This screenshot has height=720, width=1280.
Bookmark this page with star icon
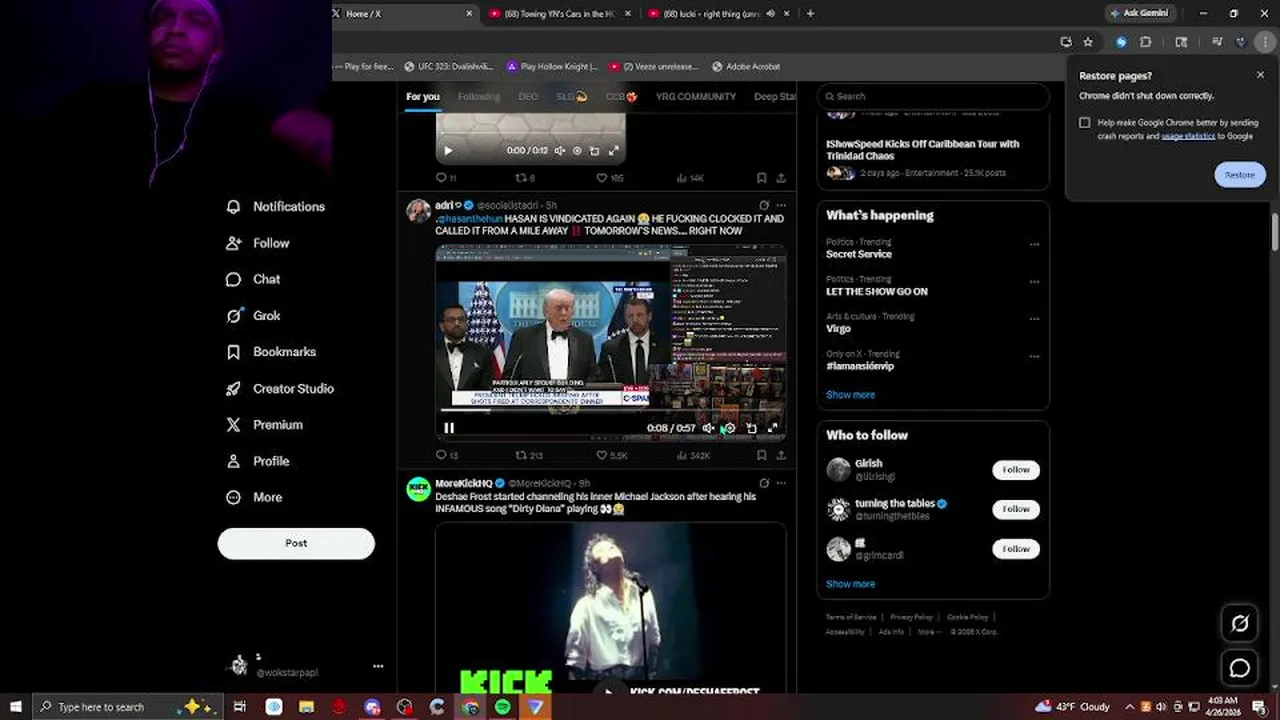(1088, 42)
